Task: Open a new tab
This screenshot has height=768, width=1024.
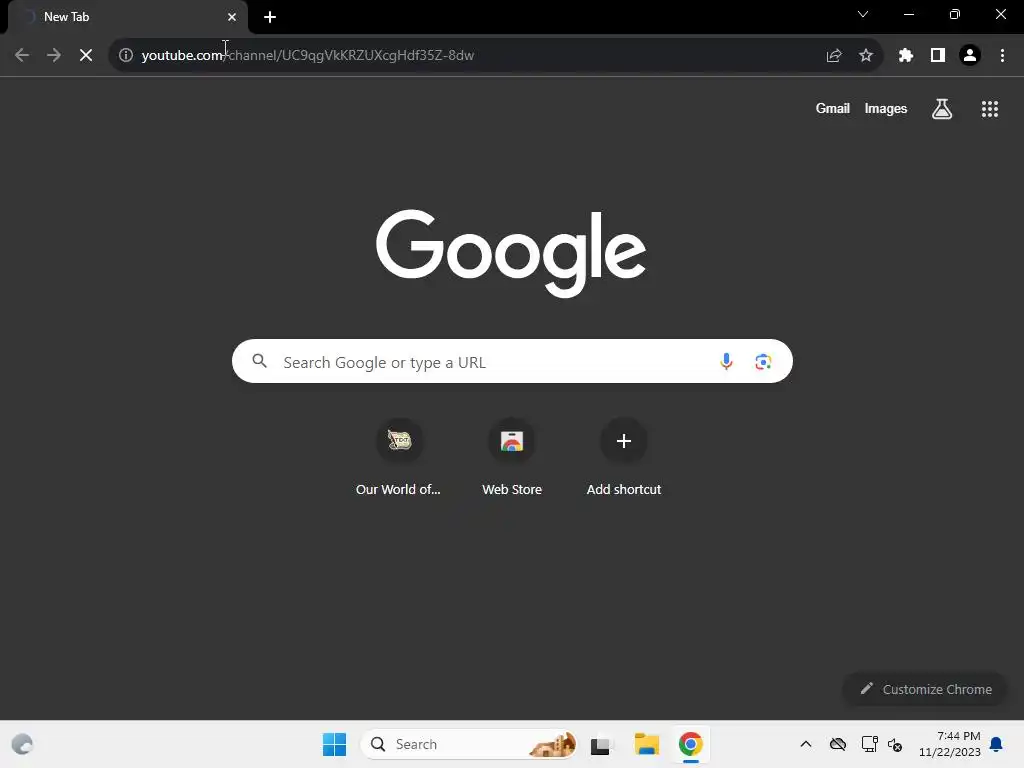Action: (270, 17)
